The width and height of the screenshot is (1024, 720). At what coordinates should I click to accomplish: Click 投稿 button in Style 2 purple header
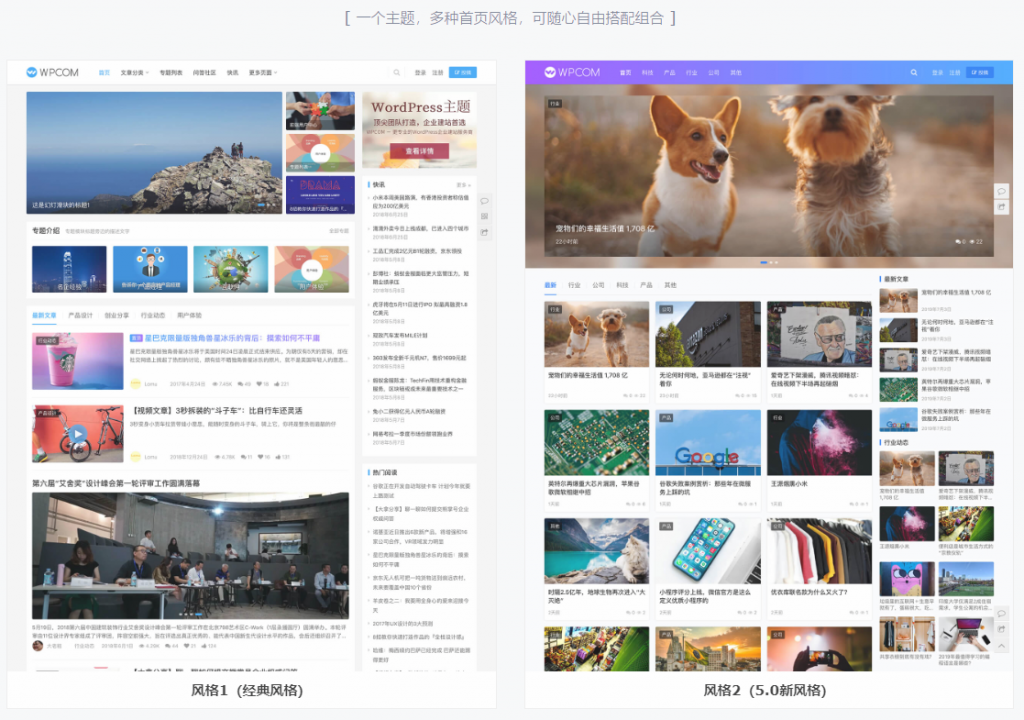(980, 73)
